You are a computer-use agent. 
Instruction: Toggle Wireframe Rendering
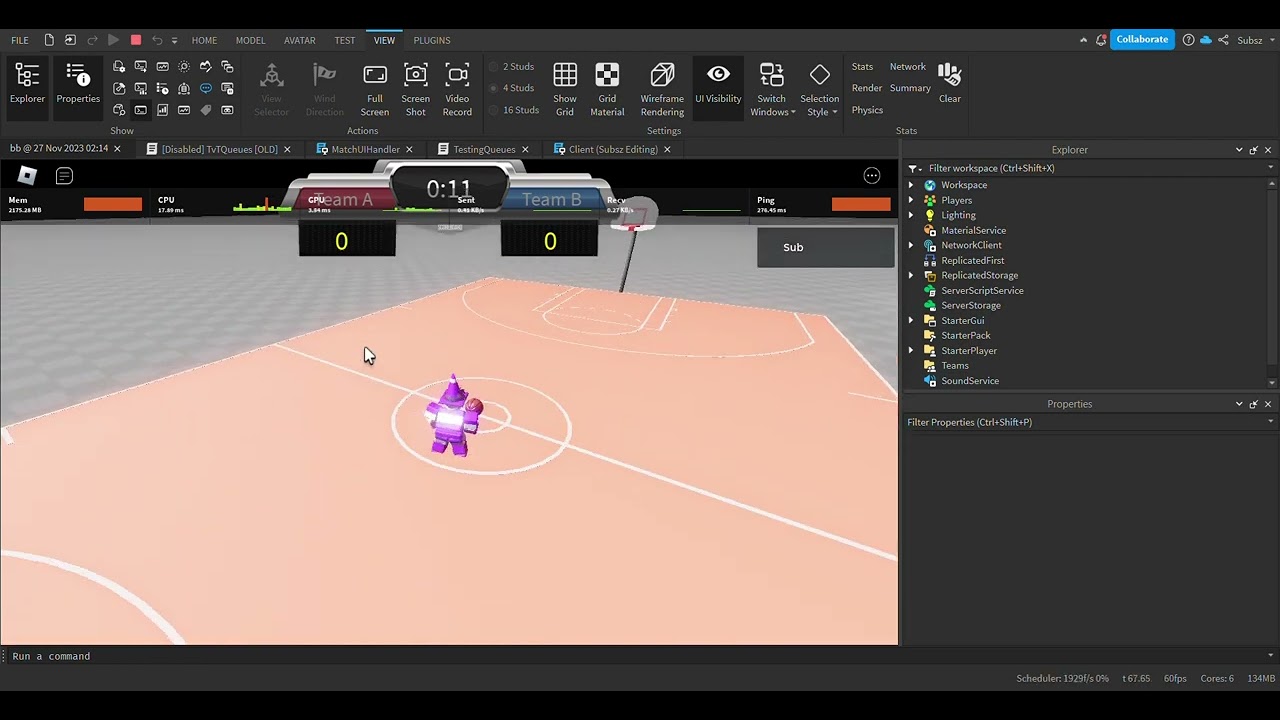tap(662, 90)
